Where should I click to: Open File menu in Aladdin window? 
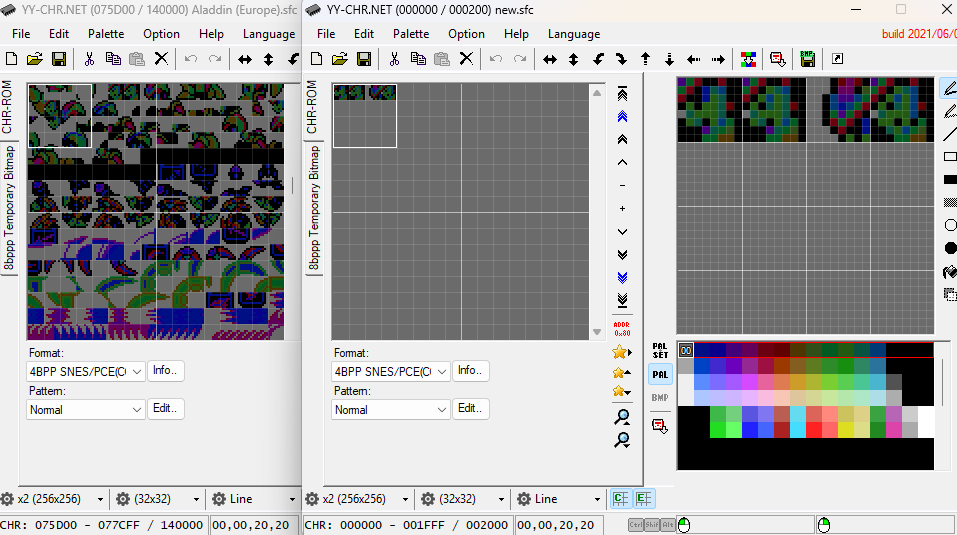[21, 34]
